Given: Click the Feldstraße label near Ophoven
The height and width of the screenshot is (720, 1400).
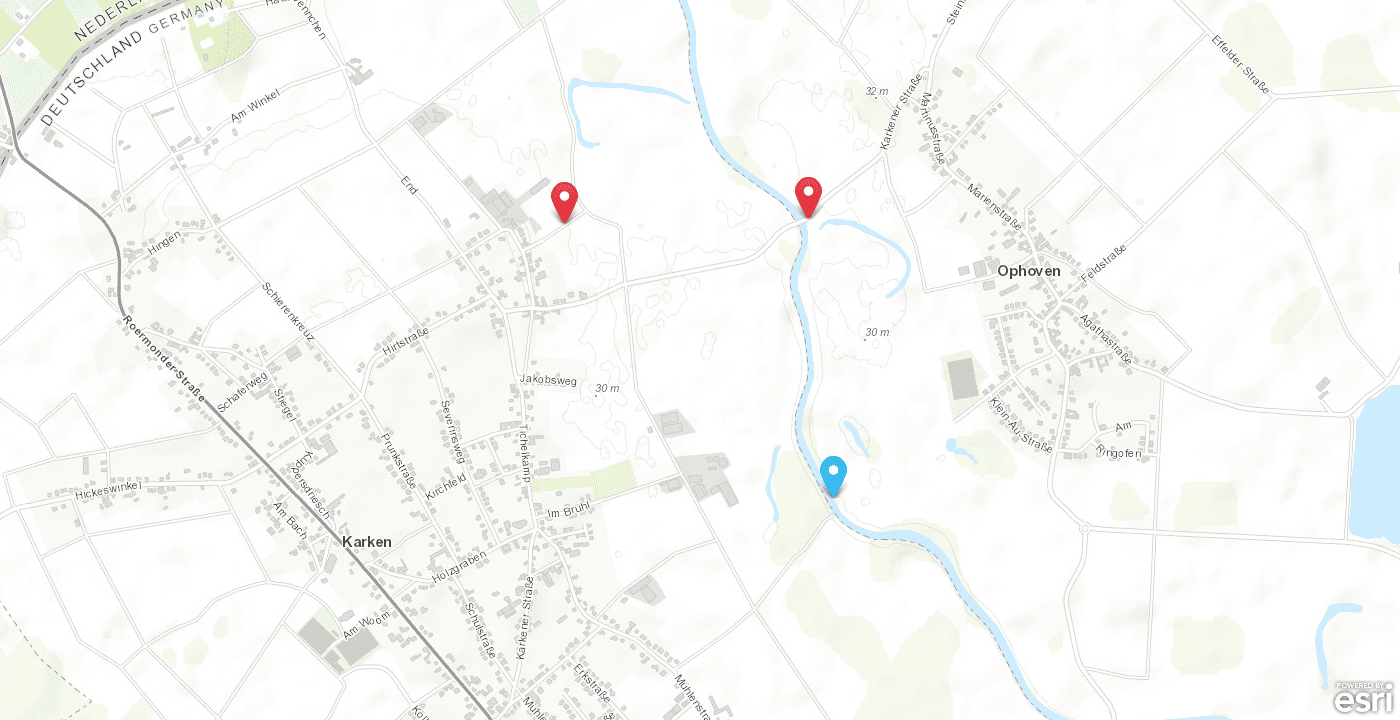Looking at the screenshot, I should [1096, 266].
